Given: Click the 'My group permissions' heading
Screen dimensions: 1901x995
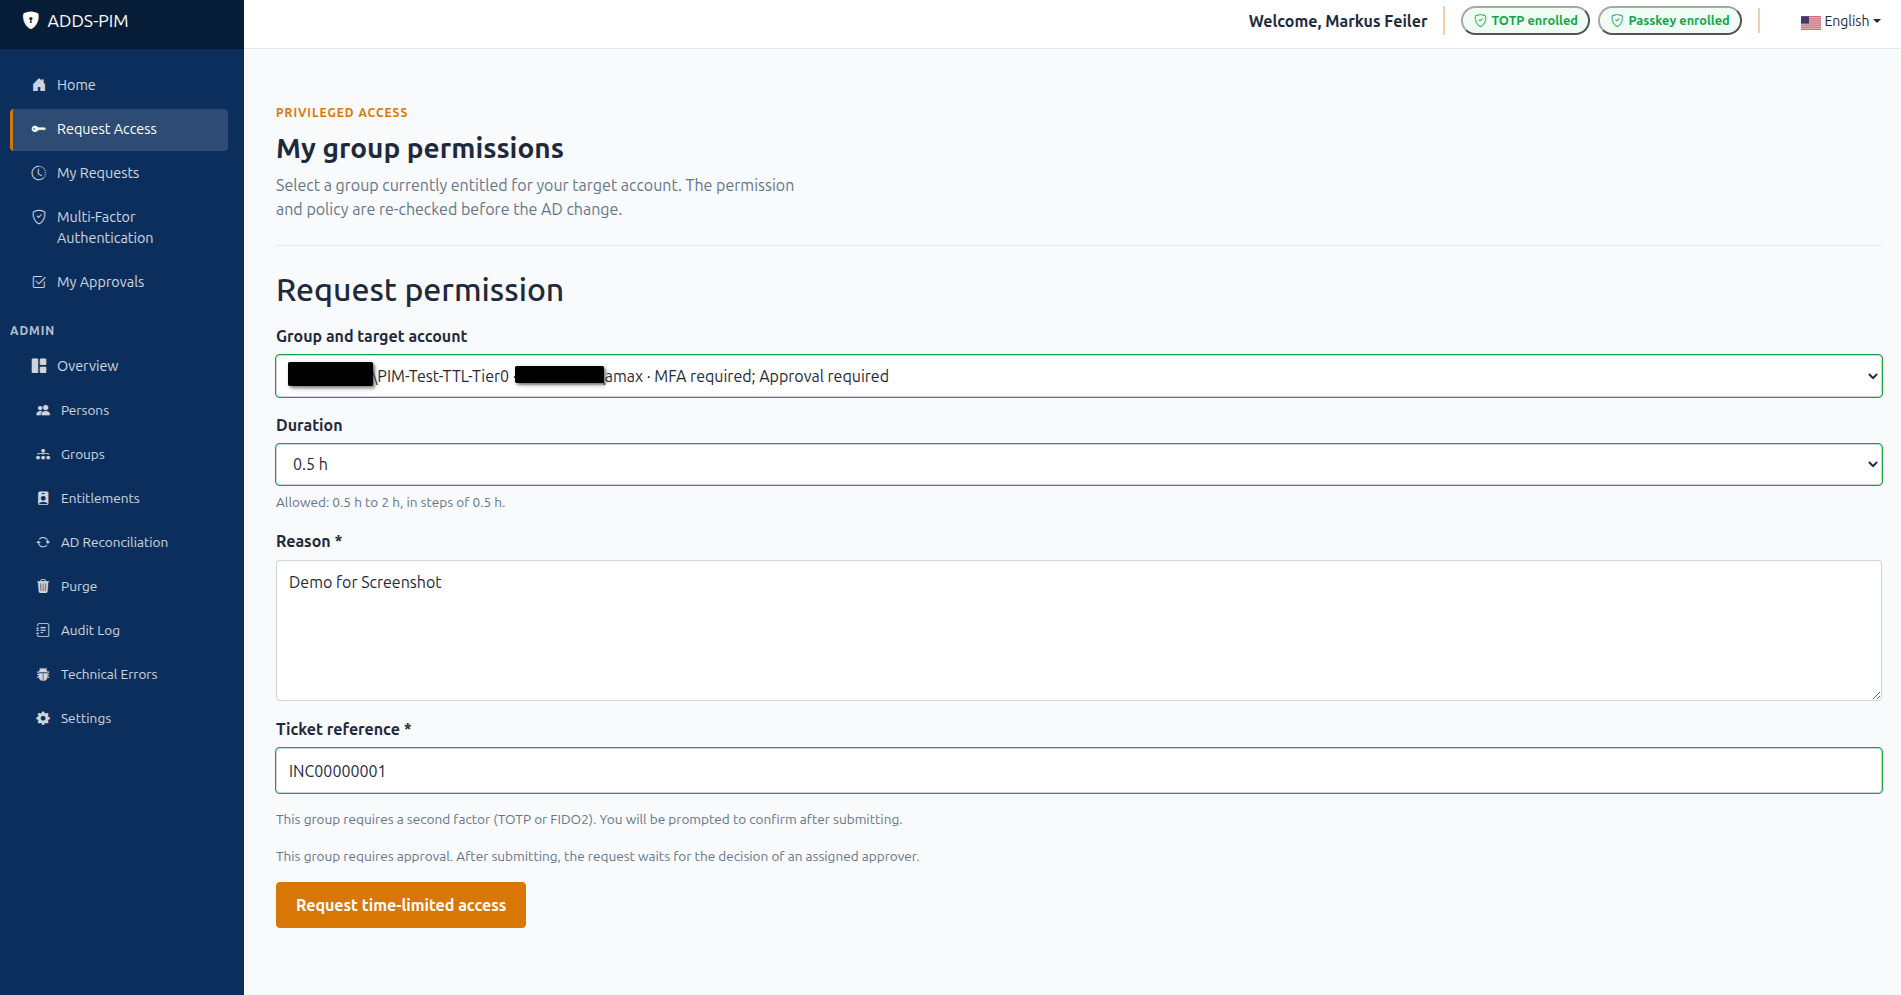Looking at the screenshot, I should (420, 148).
